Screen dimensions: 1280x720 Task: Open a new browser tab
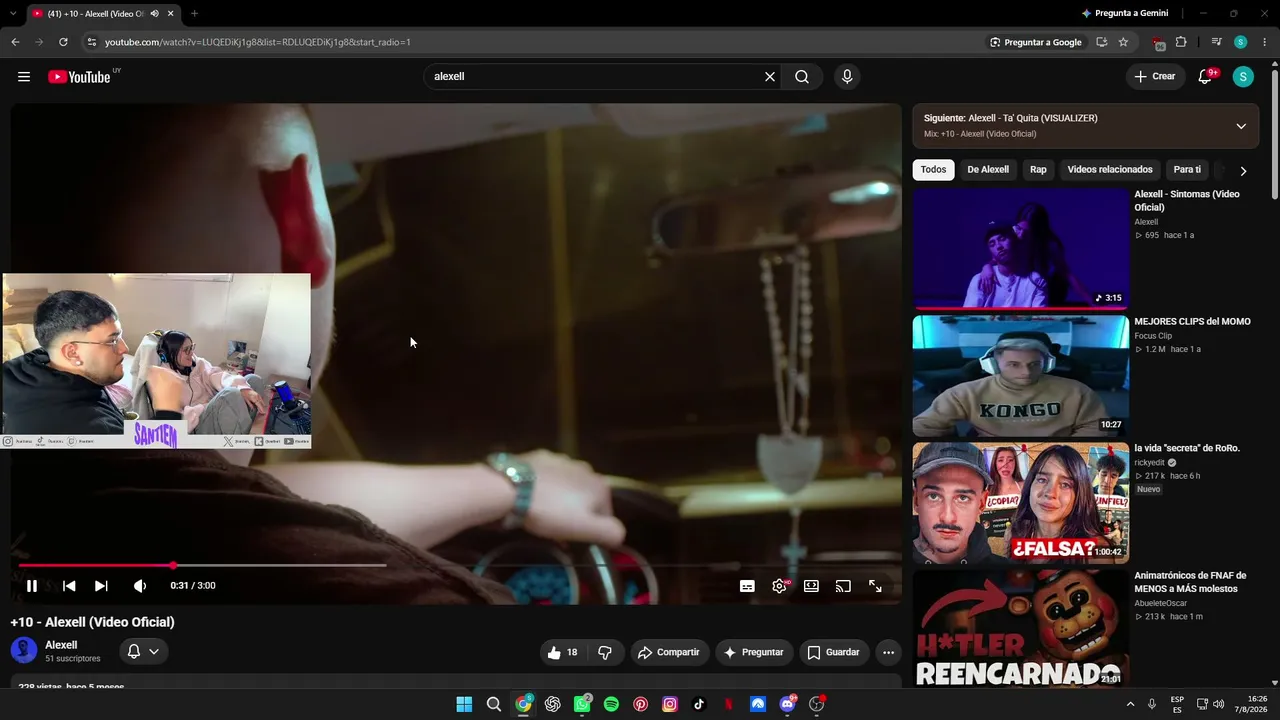pyautogui.click(x=194, y=13)
